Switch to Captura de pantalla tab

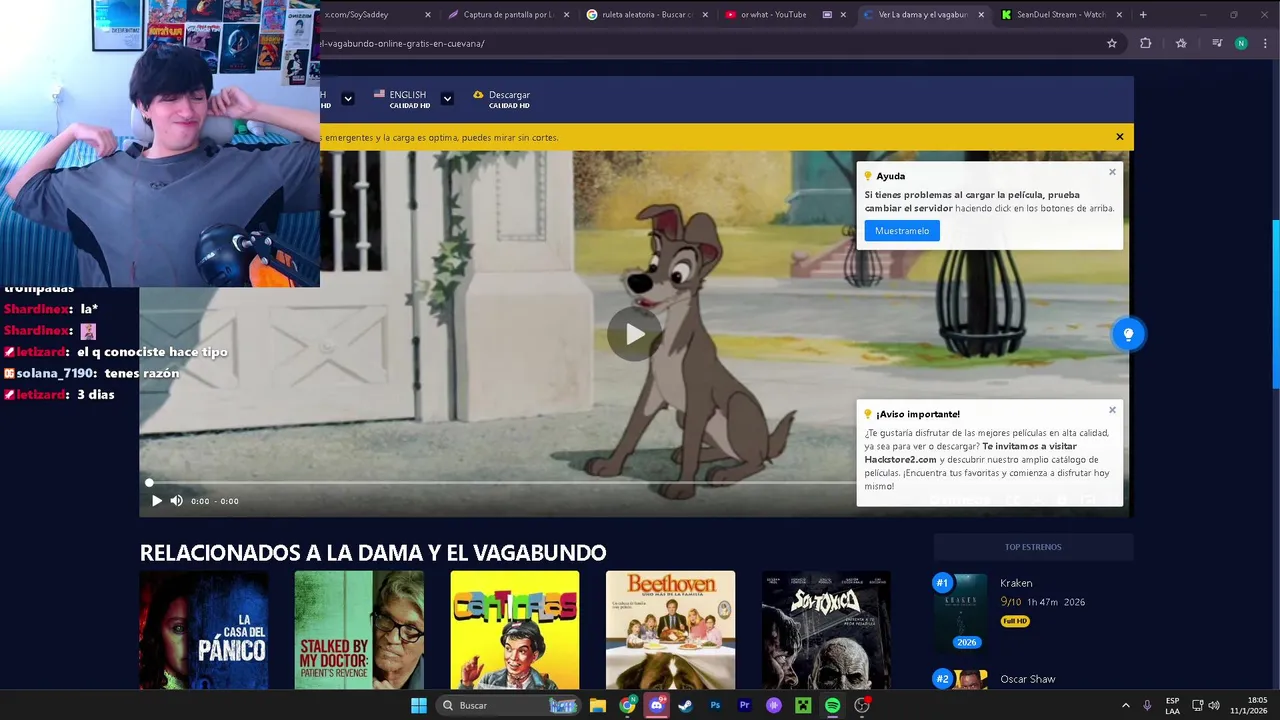pos(508,15)
